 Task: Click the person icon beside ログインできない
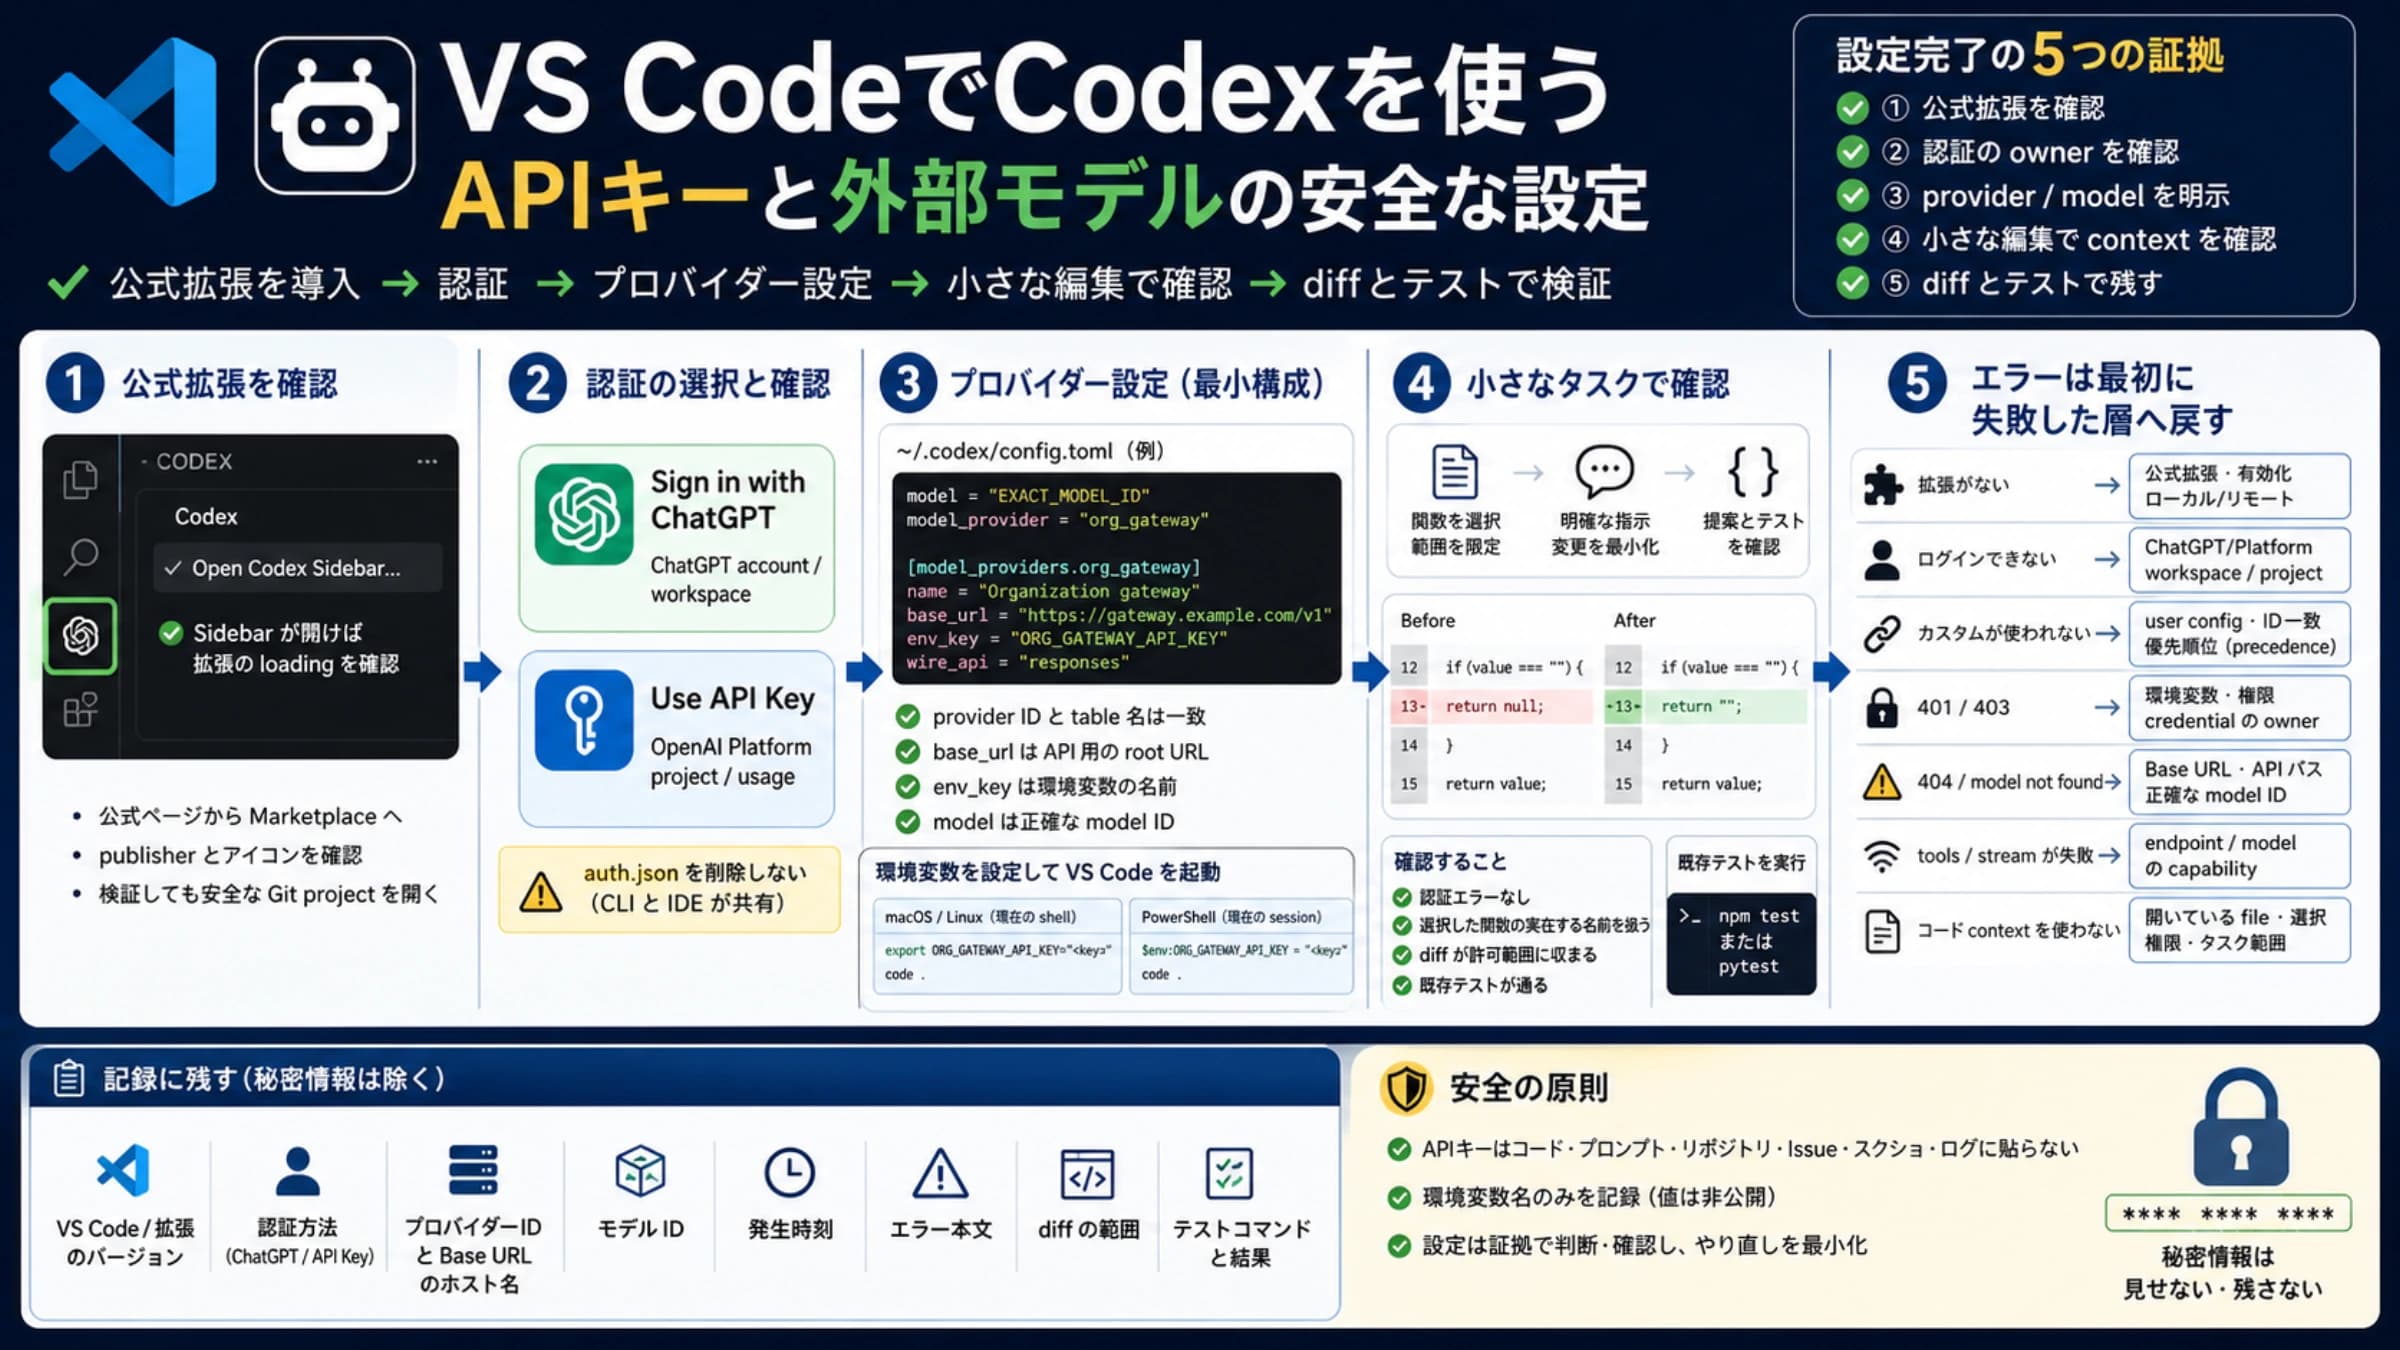(x=1882, y=560)
